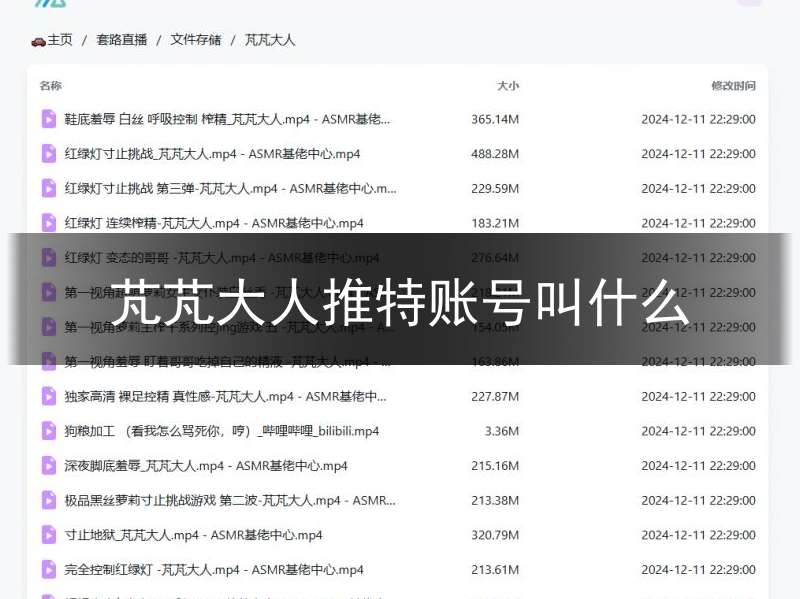Click video icon beside the 229.59M file
This screenshot has width=800, height=599.
point(48,188)
